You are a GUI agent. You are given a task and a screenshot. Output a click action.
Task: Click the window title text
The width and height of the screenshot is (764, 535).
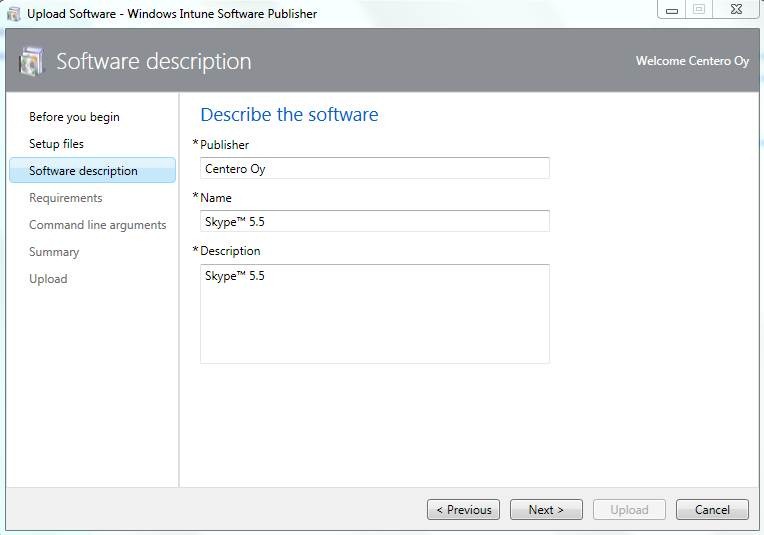[x=172, y=14]
